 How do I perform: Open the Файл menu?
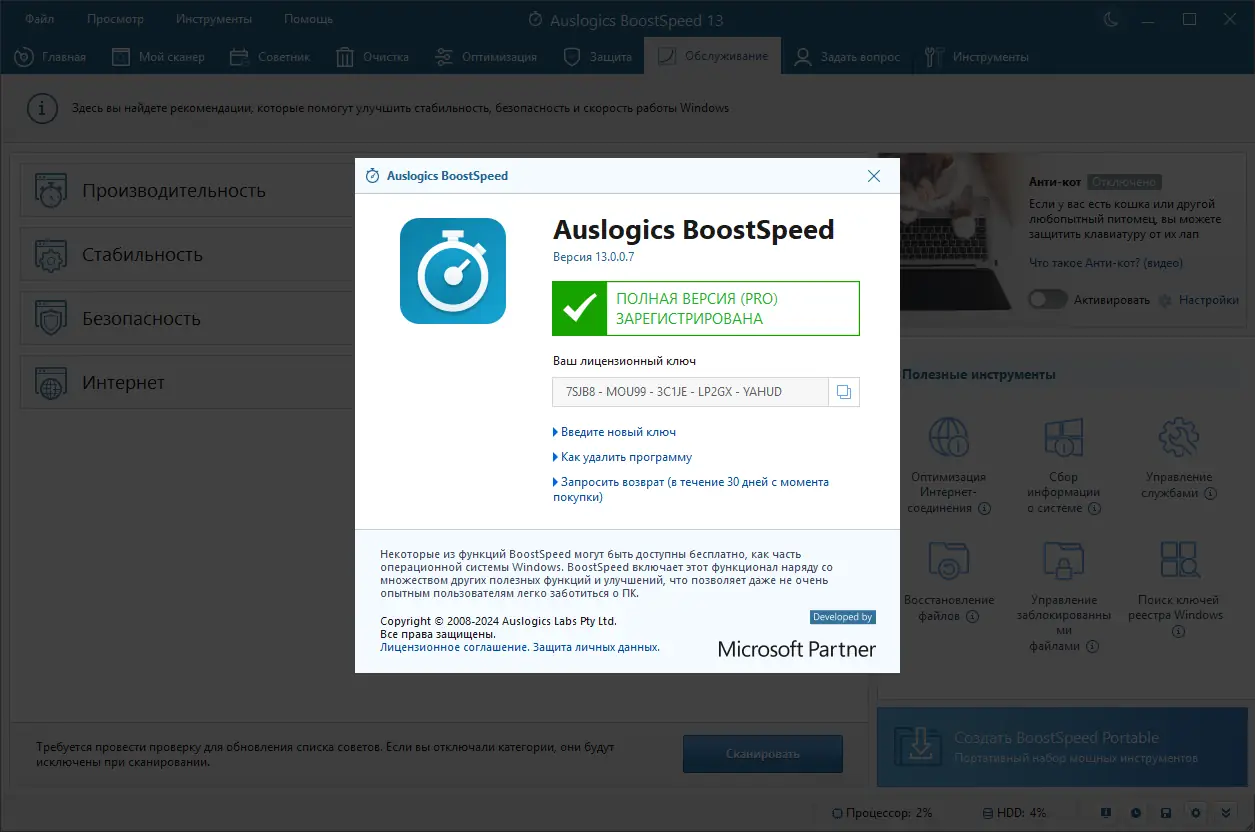click(40, 19)
